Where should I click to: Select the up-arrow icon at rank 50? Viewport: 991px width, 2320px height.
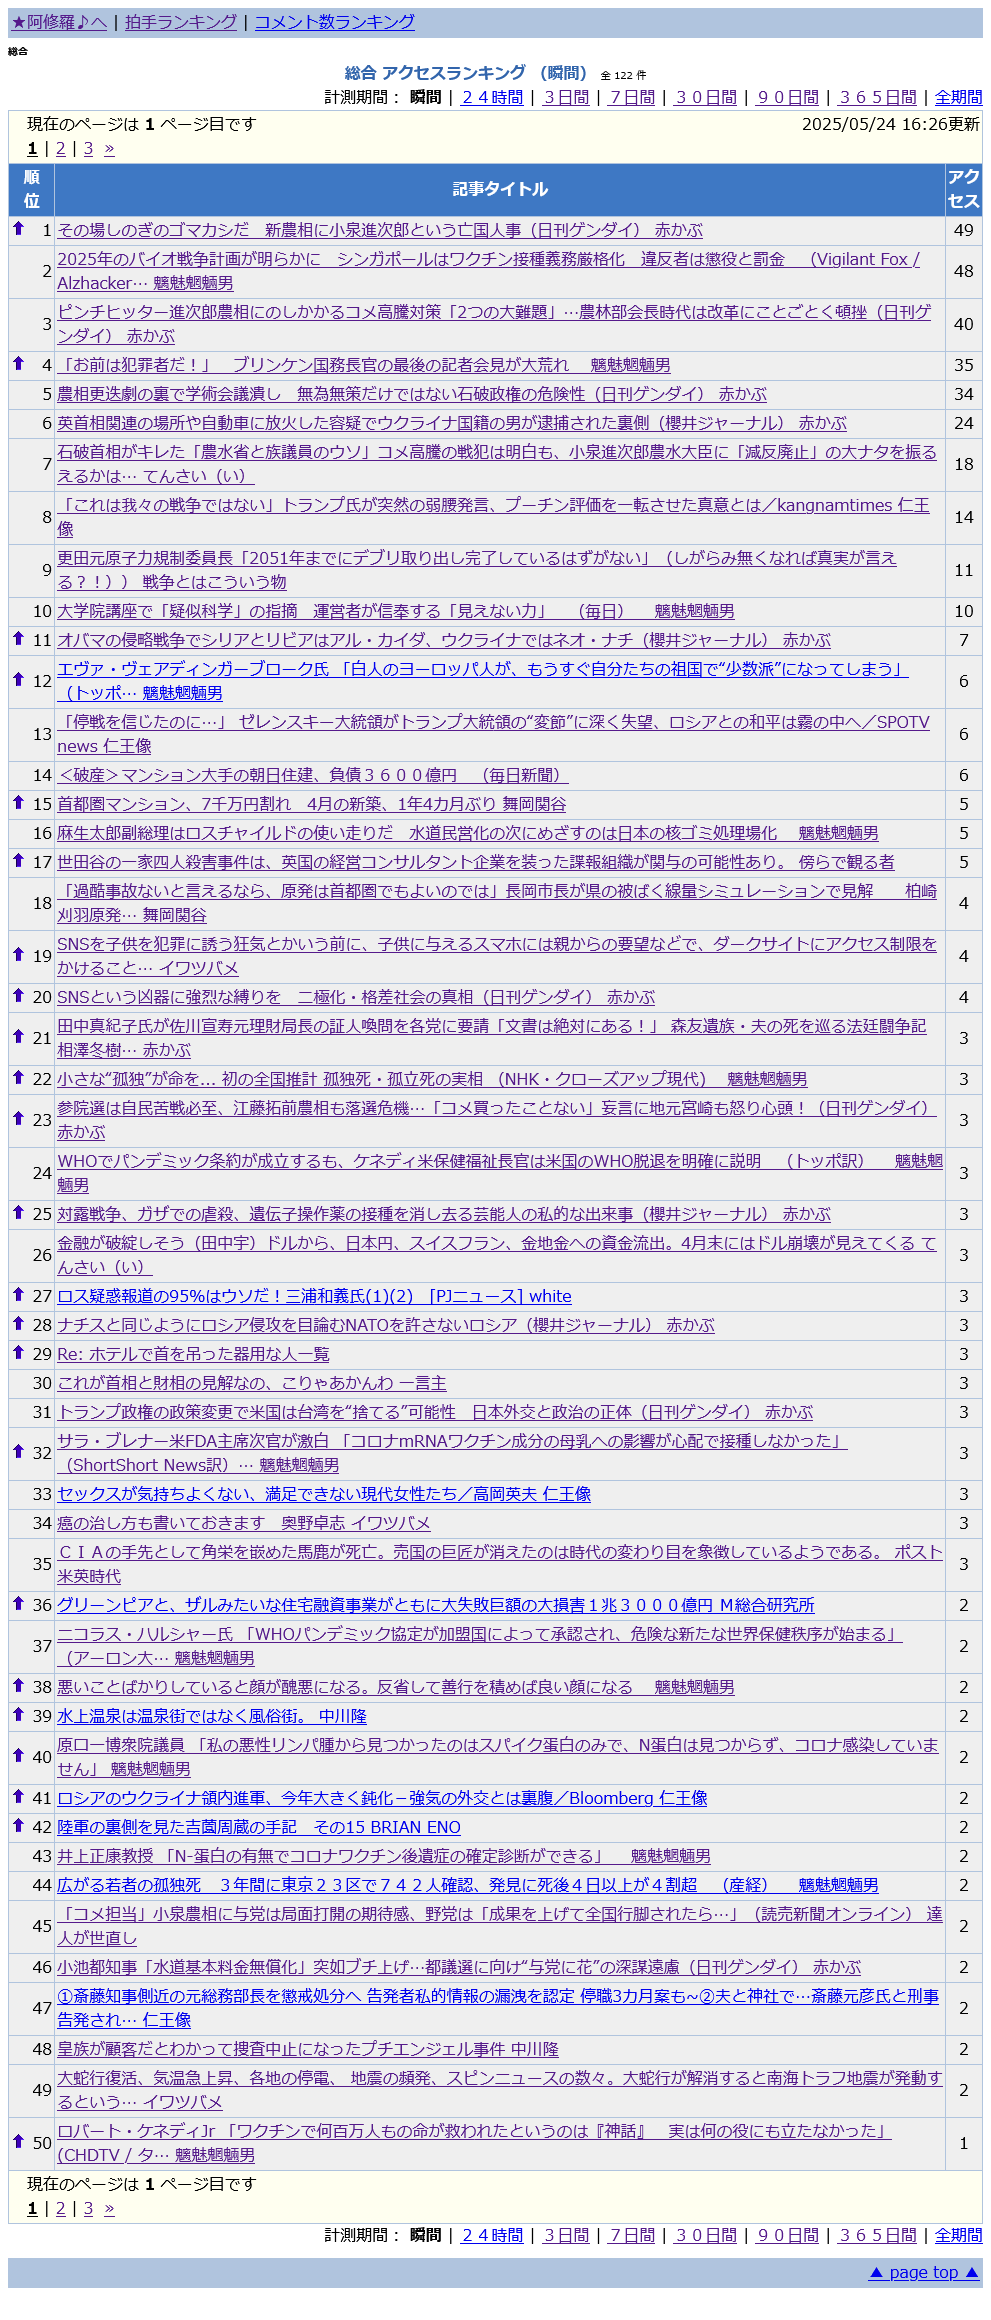(x=18, y=2142)
